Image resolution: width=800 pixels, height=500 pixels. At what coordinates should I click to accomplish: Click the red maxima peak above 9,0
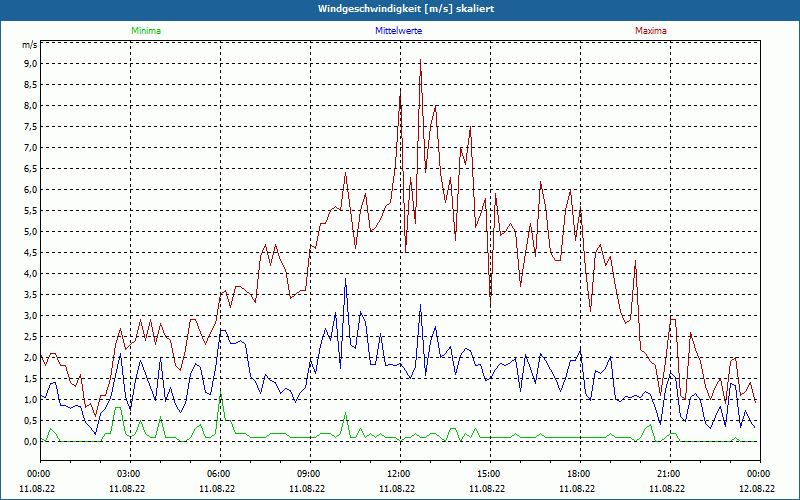(x=420, y=61)
